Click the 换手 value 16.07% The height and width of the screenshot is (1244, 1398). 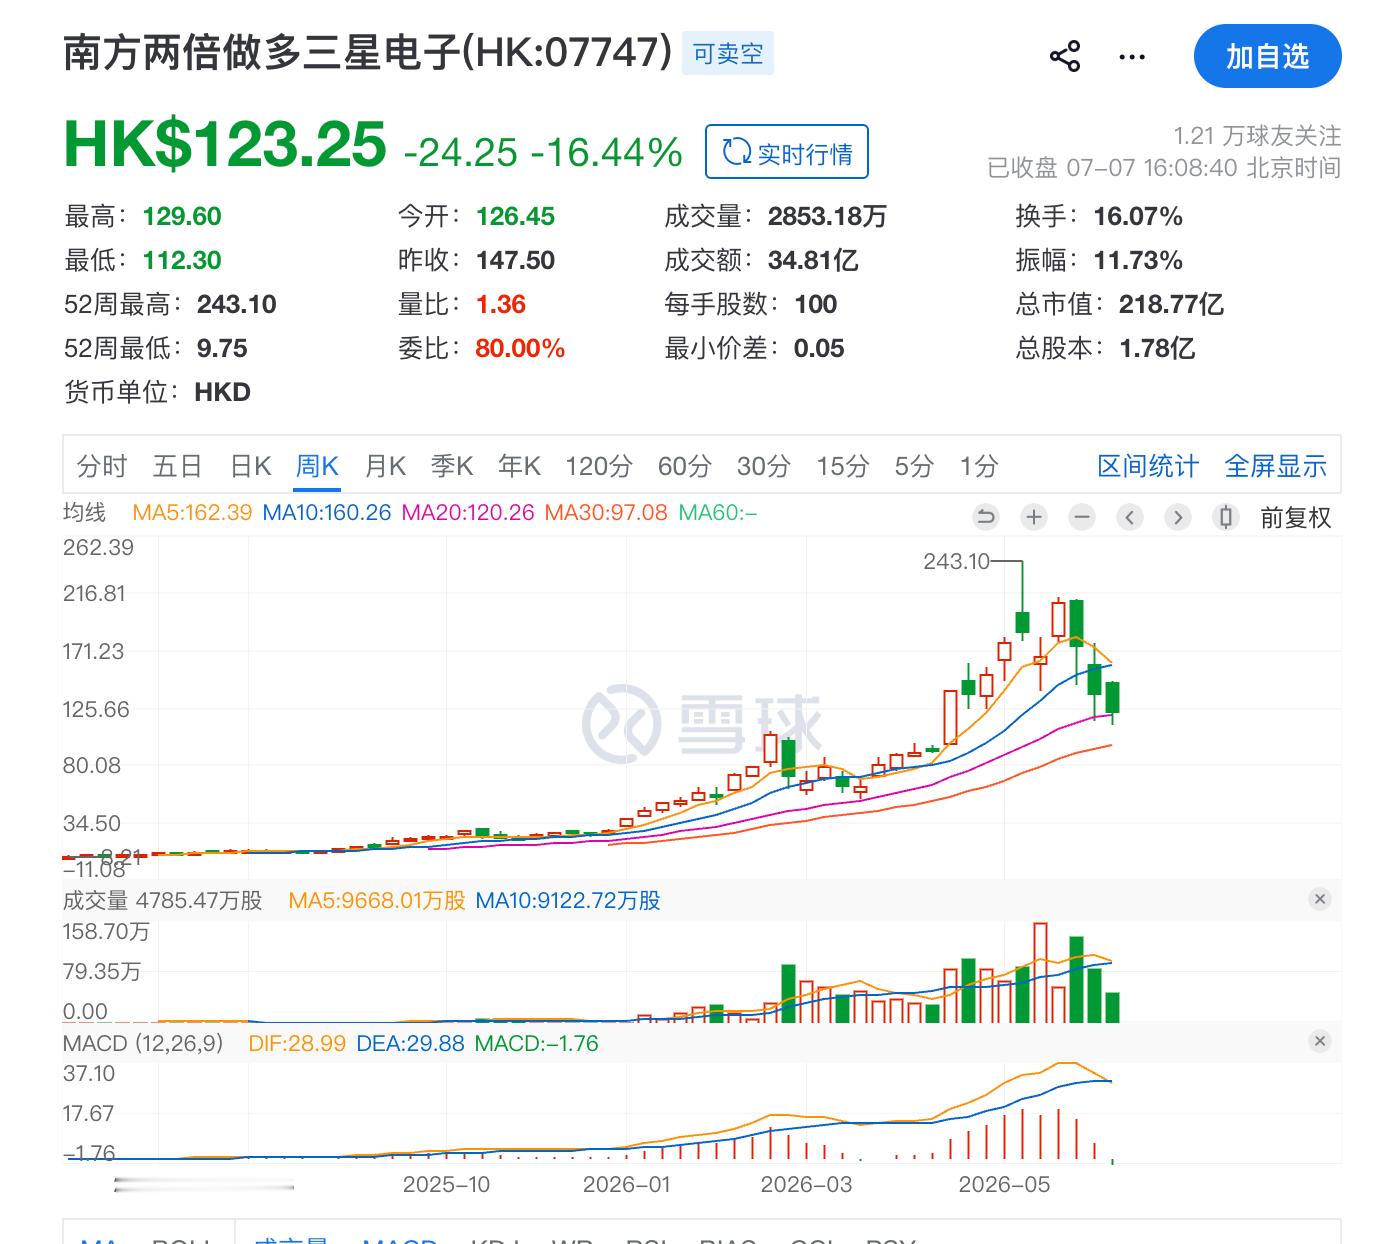coord(1138,216)
